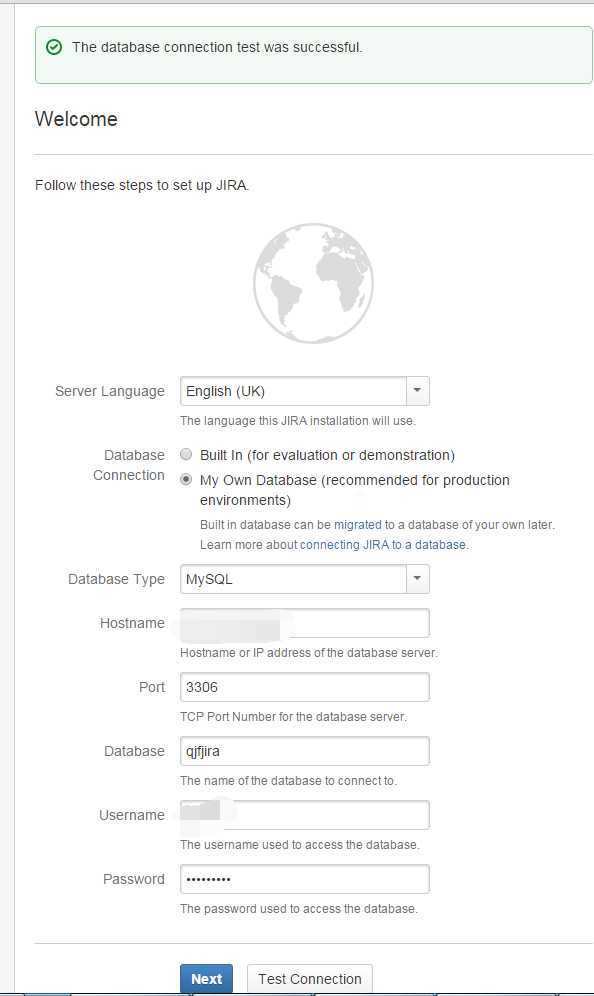Open the 'migrated' link
This screenshot has width=594, height=996.
point(358,525)
